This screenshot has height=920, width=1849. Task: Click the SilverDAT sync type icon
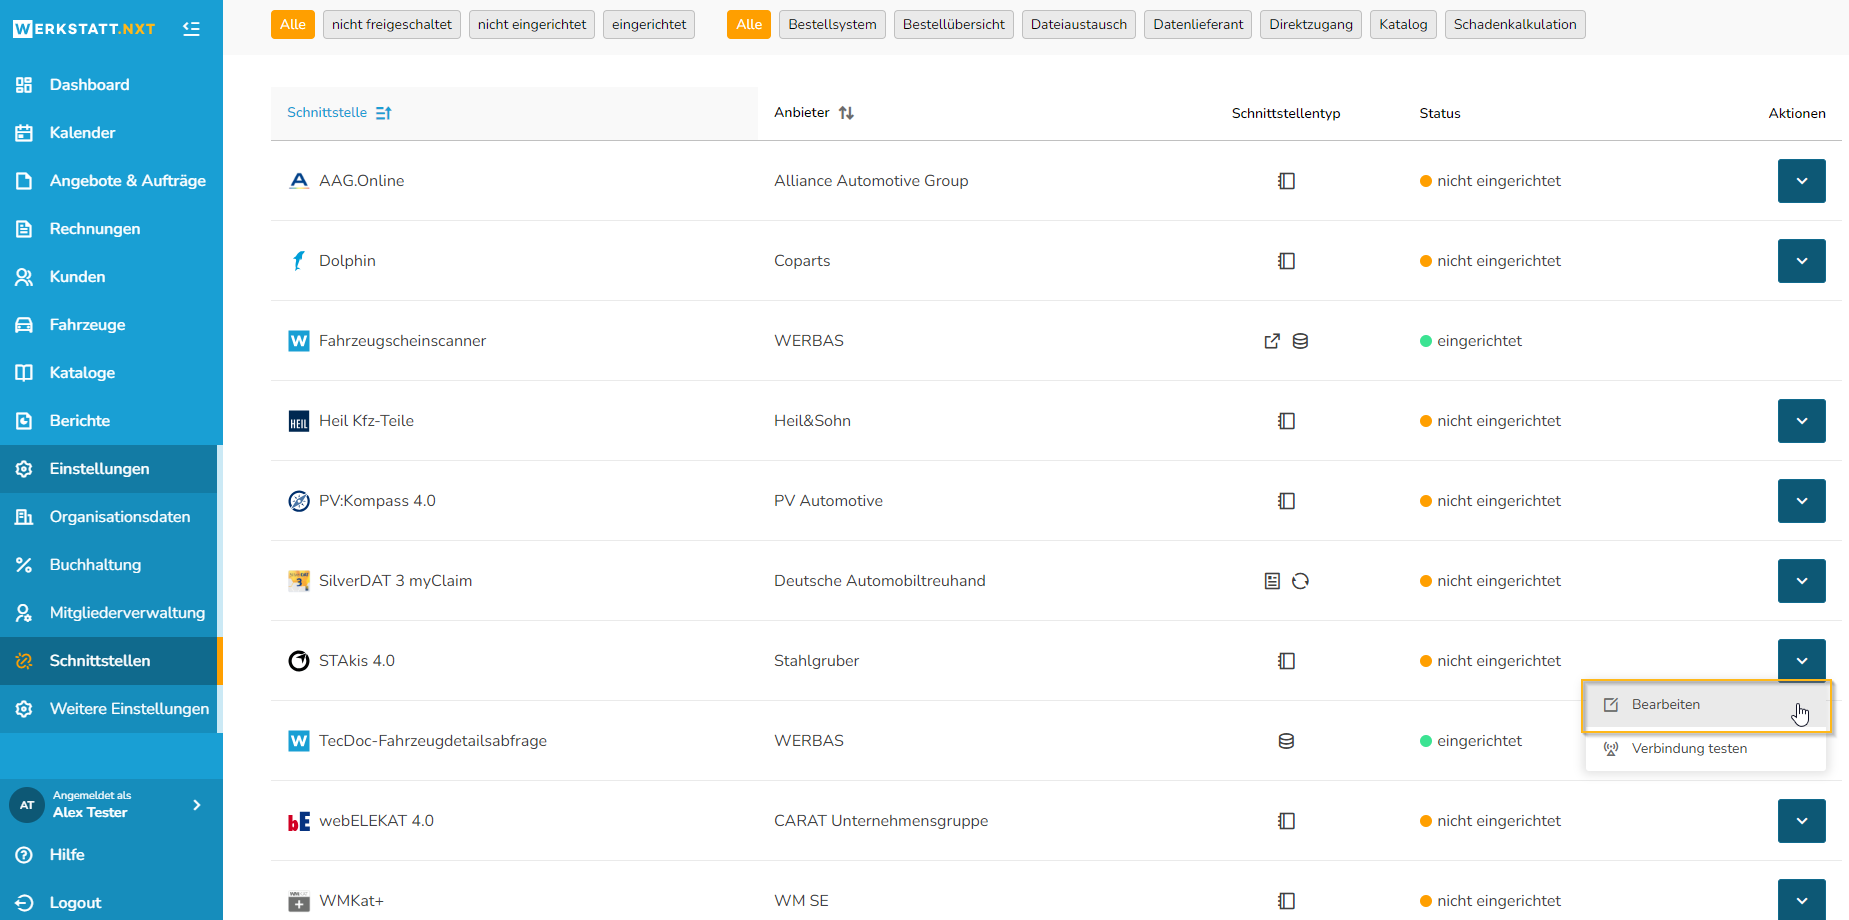pyautogui.click(x=1300, y=581)
